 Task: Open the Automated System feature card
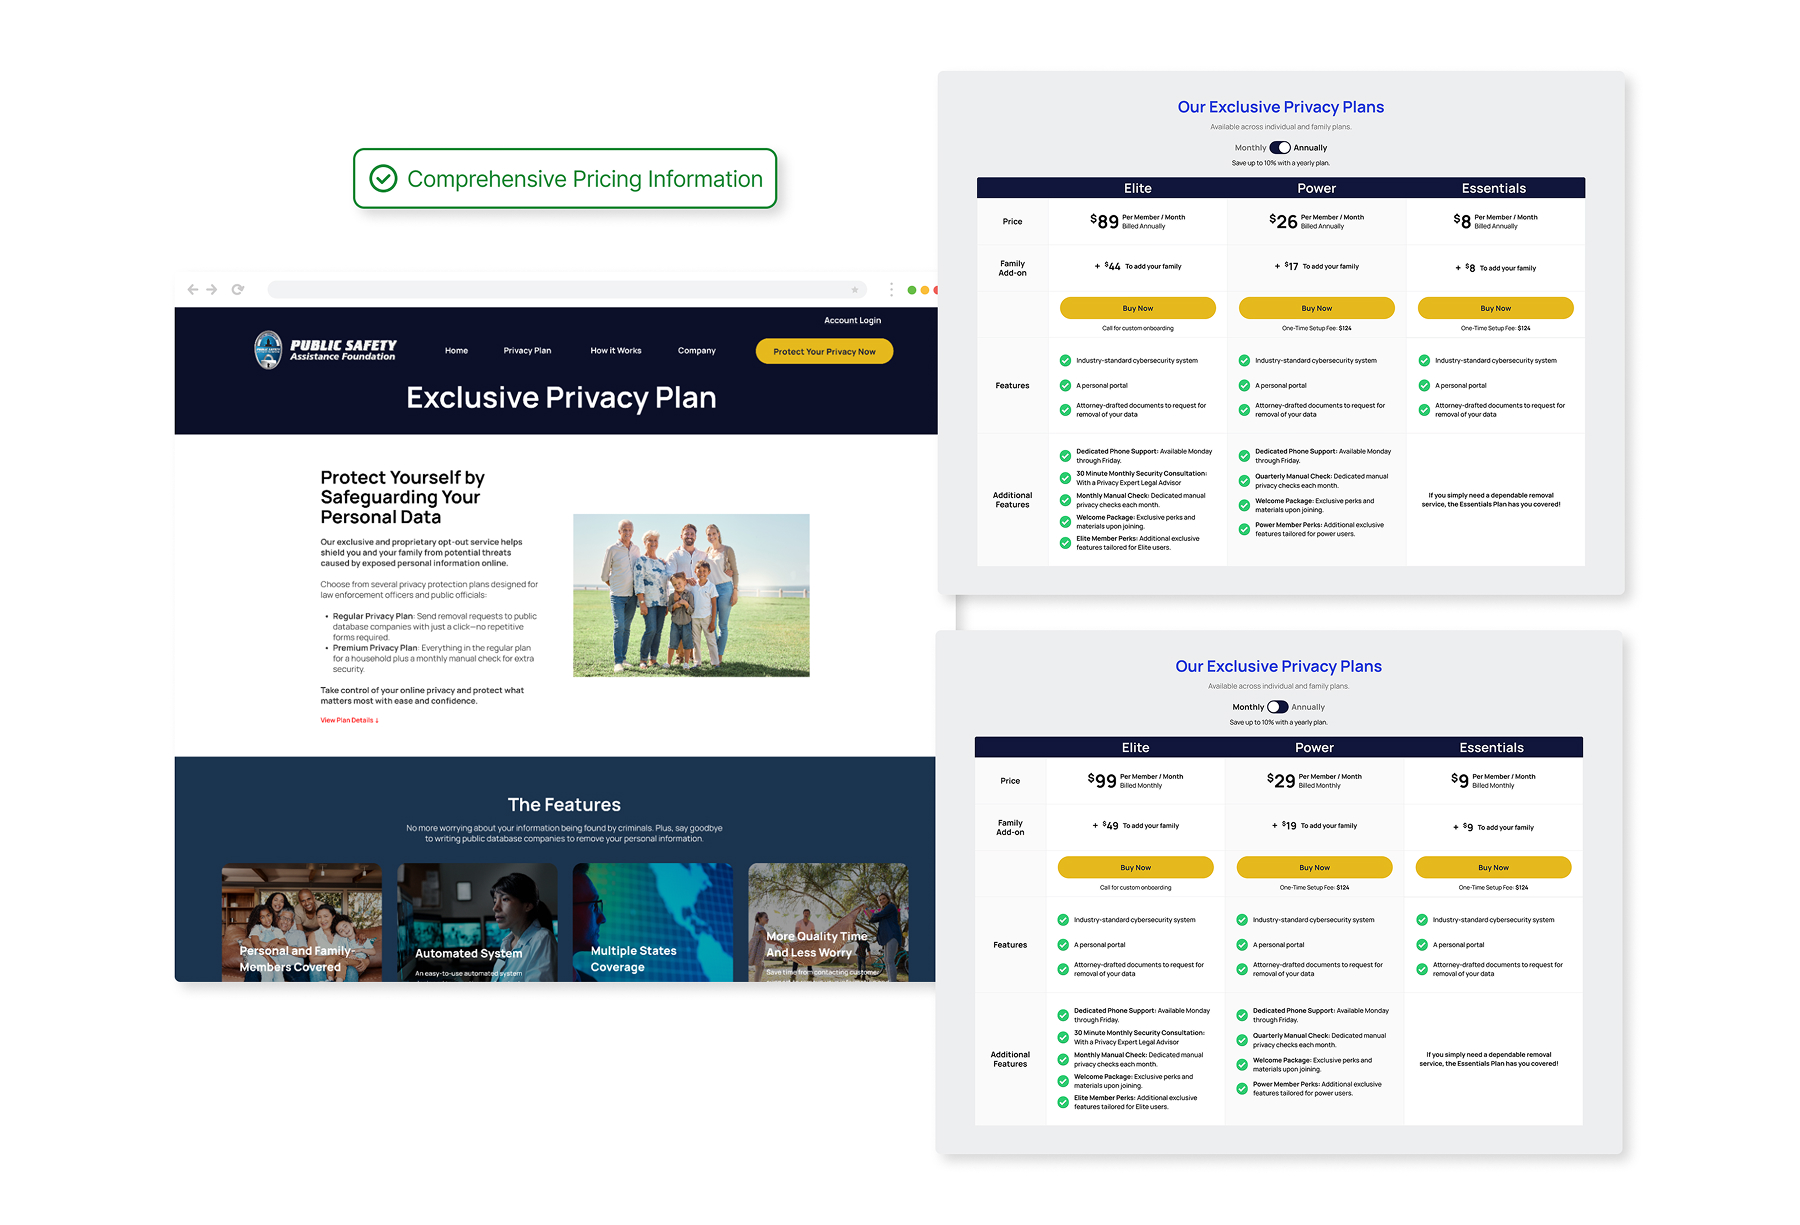tap(477, 922)
